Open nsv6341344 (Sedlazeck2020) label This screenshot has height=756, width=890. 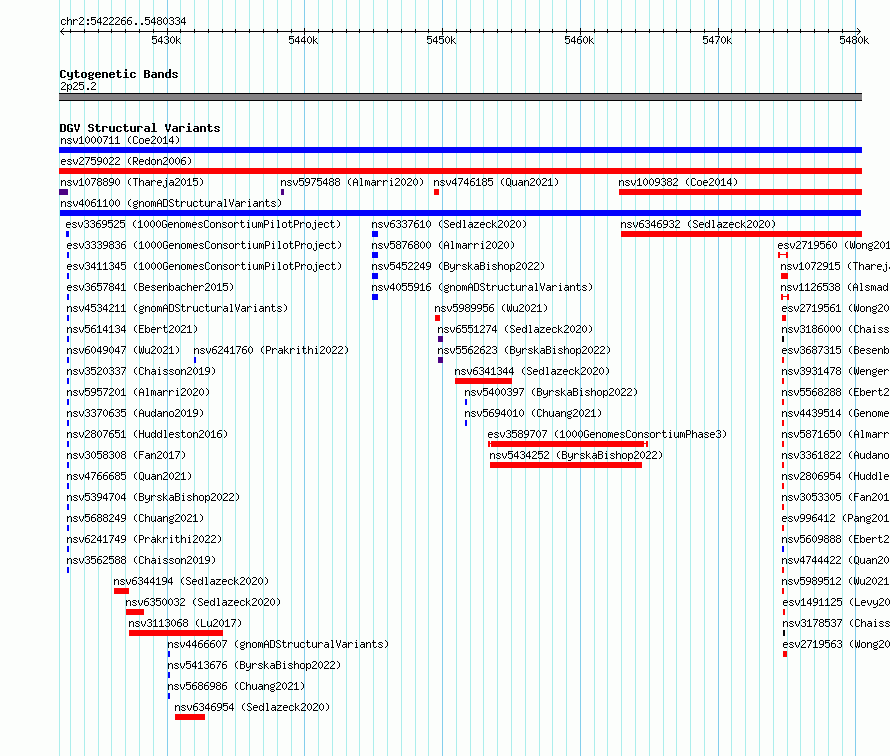coord(532,371)
